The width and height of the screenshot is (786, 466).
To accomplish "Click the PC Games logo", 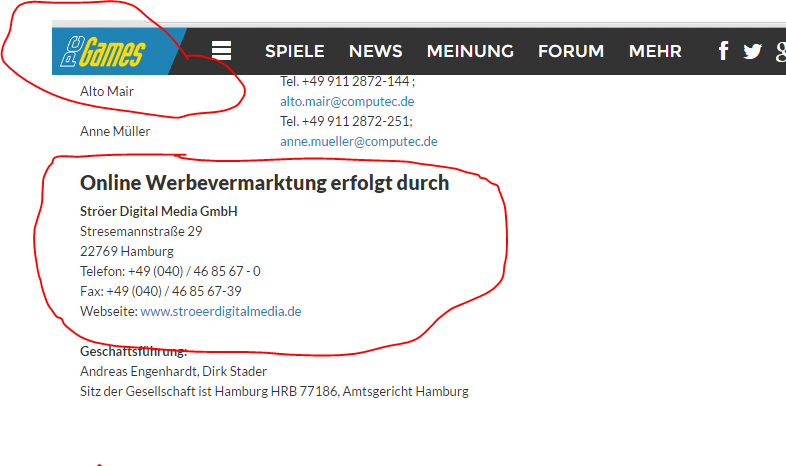I will [104, 51].
